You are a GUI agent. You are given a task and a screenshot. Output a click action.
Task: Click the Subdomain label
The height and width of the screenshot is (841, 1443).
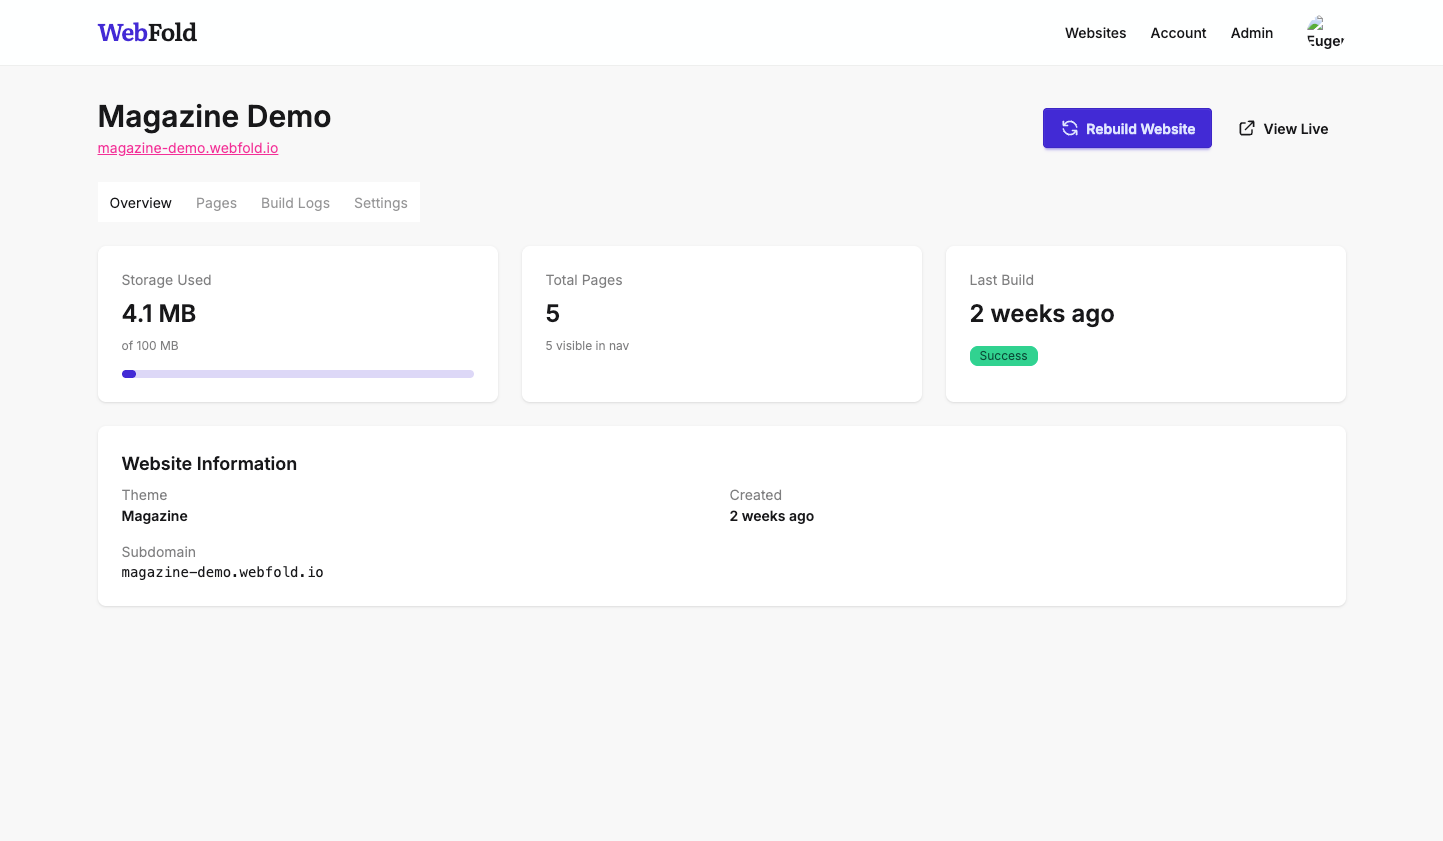click(159, 552)
